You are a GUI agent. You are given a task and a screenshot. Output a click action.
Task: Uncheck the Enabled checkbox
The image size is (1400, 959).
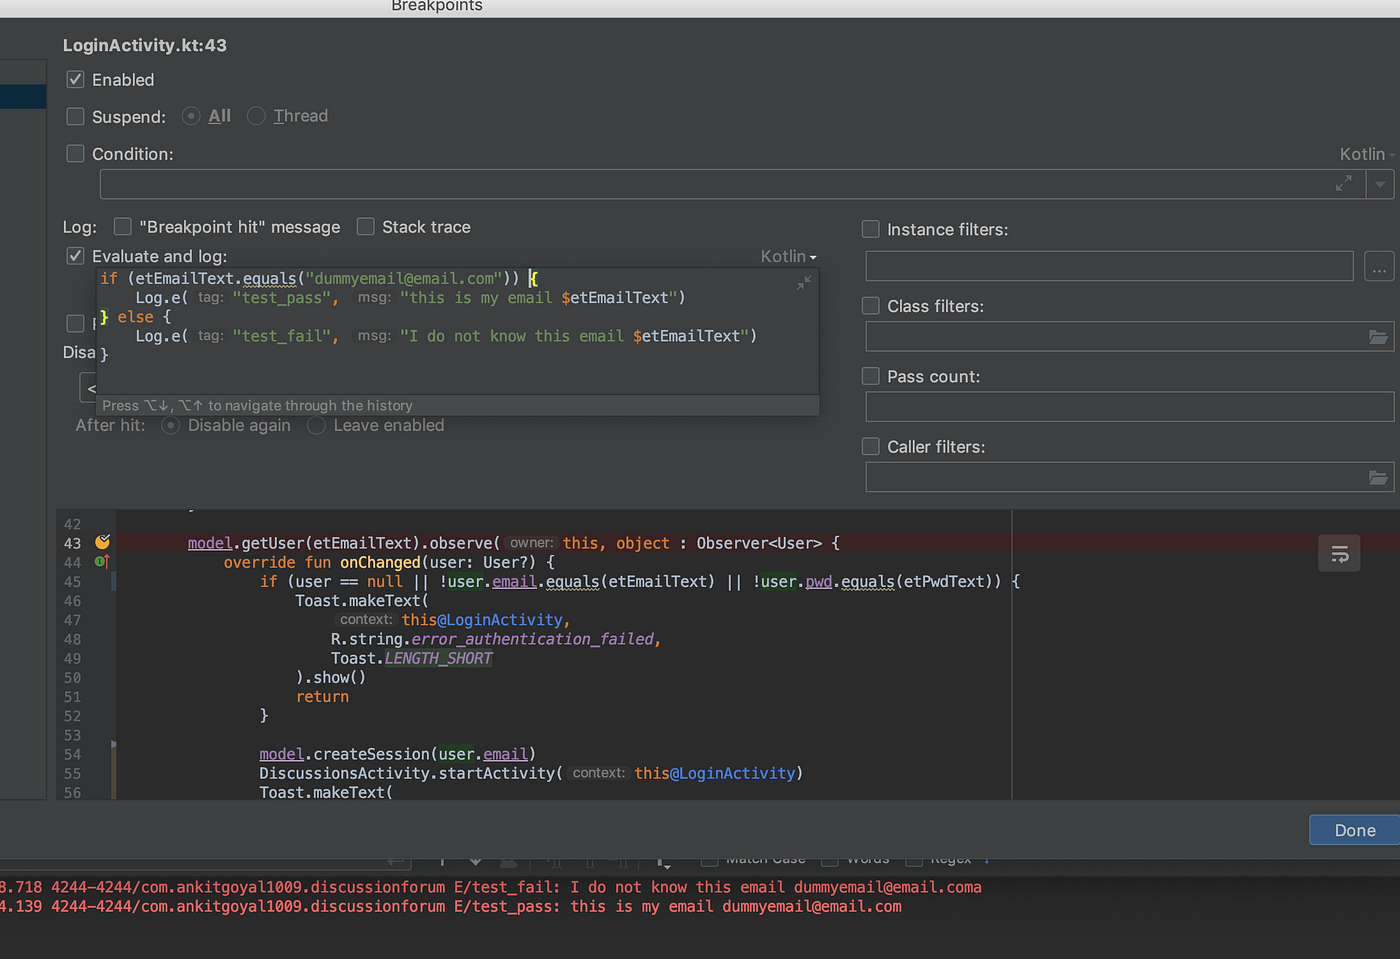pos(75,79)
